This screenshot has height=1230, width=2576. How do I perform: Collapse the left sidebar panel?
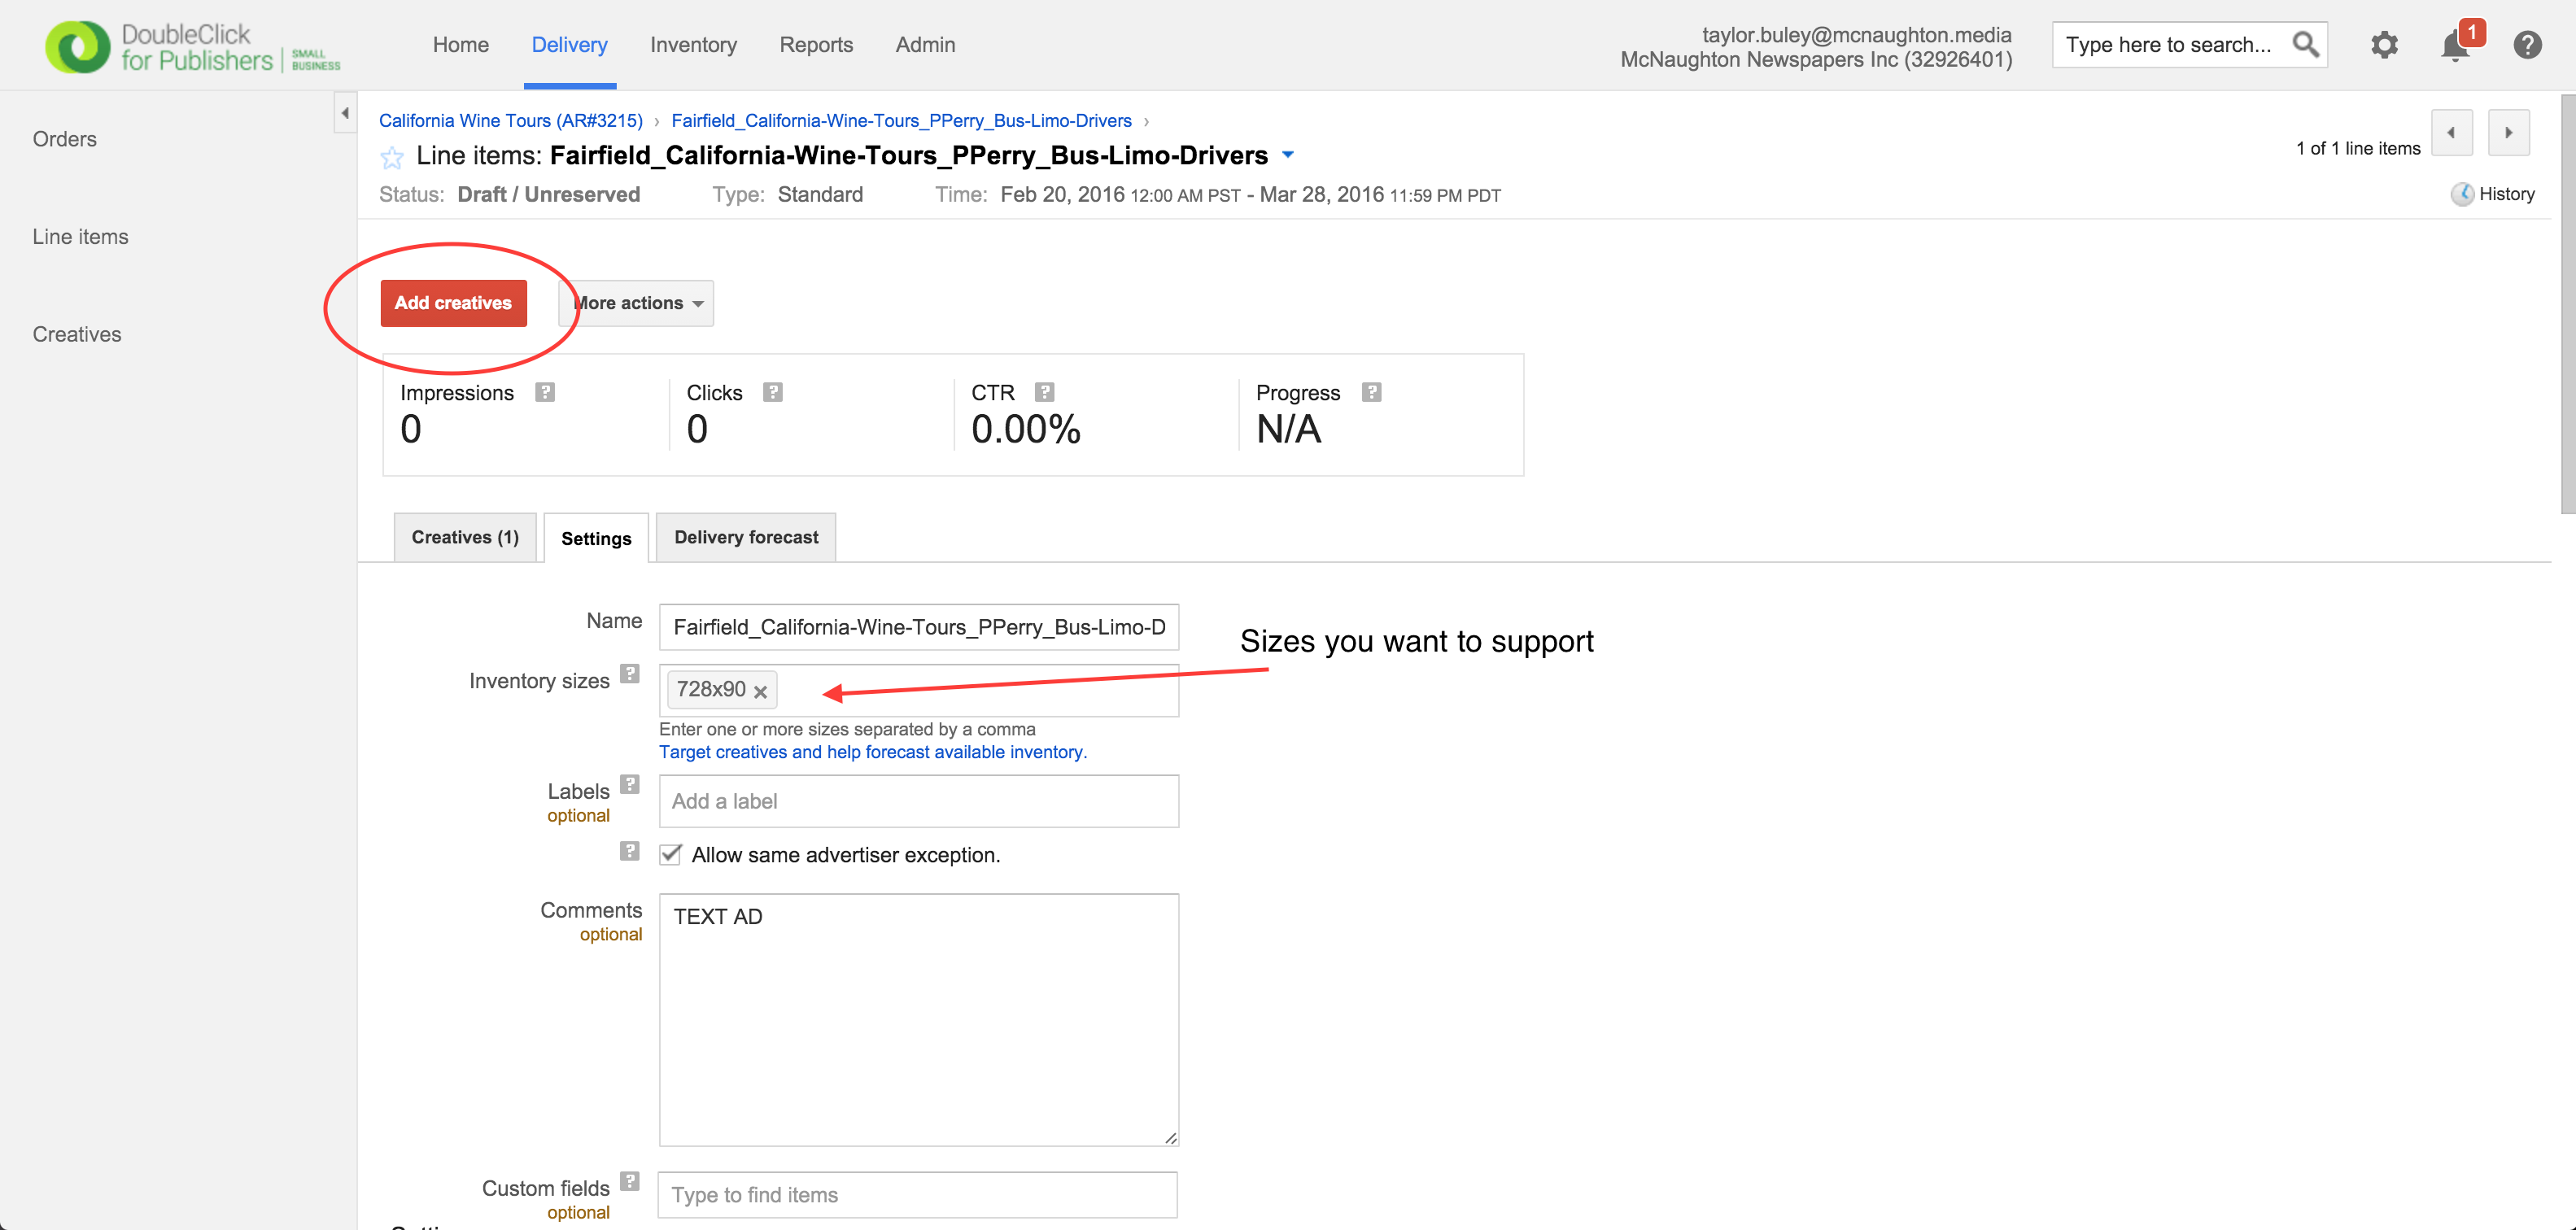coord(345,113)
